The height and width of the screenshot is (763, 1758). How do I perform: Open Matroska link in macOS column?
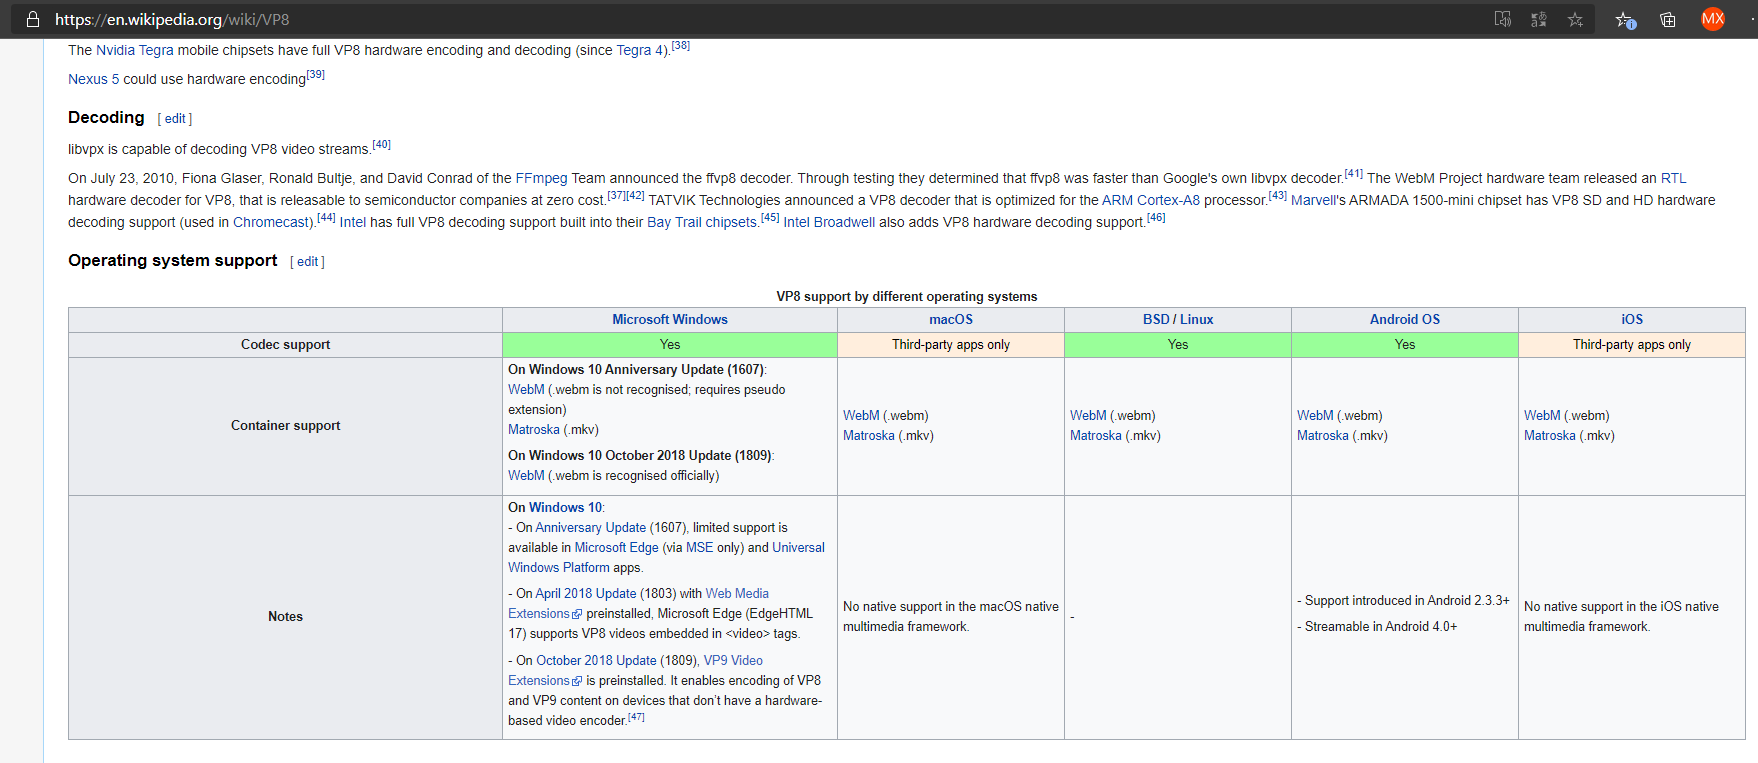click(x=869, y=436)
